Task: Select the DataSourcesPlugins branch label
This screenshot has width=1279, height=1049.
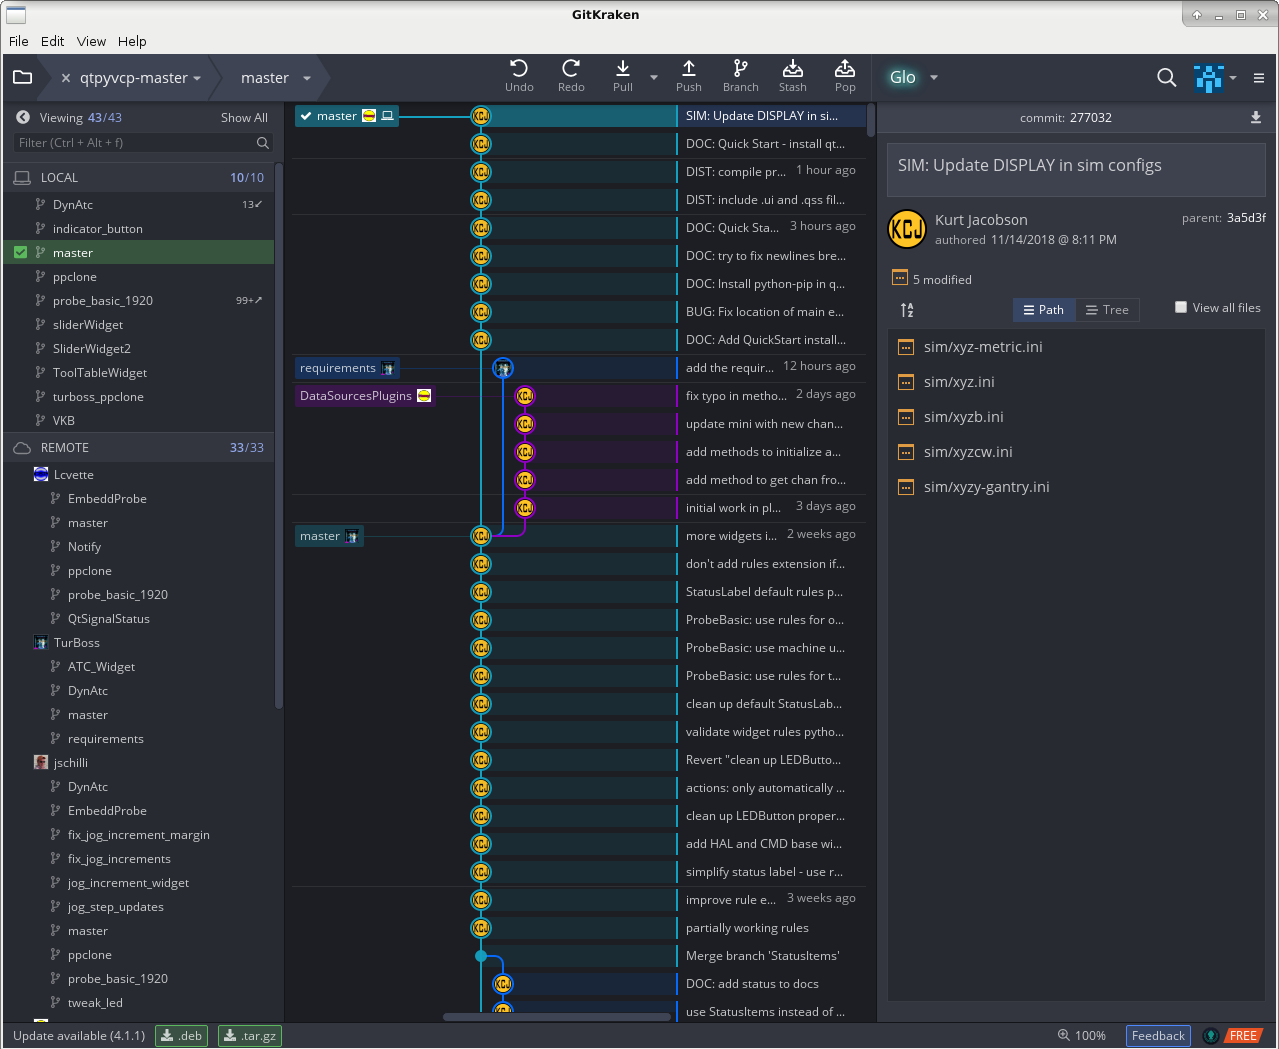Action: point(365,396)
